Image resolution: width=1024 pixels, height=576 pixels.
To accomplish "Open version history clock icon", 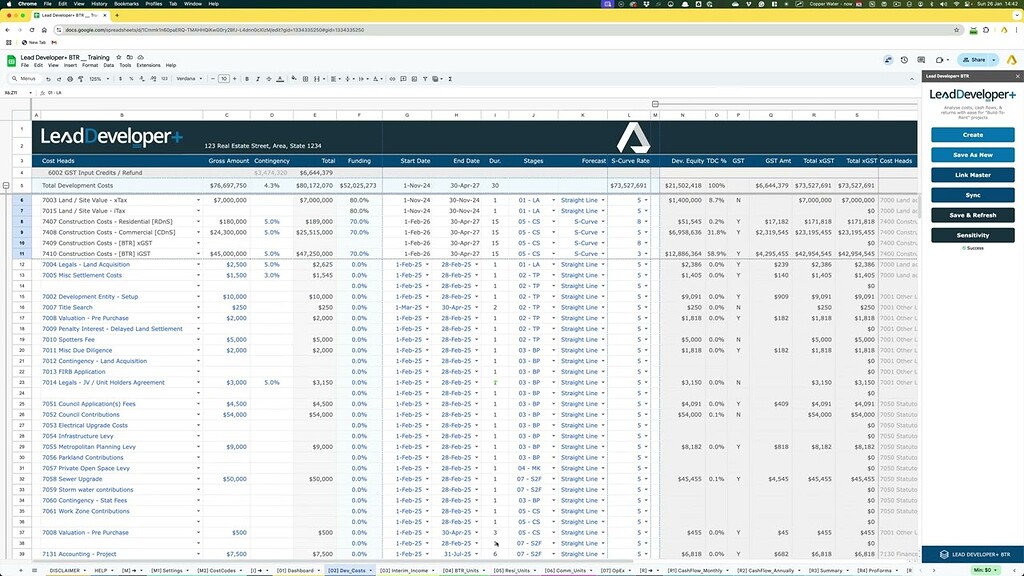I will click(x=904, y=60).
